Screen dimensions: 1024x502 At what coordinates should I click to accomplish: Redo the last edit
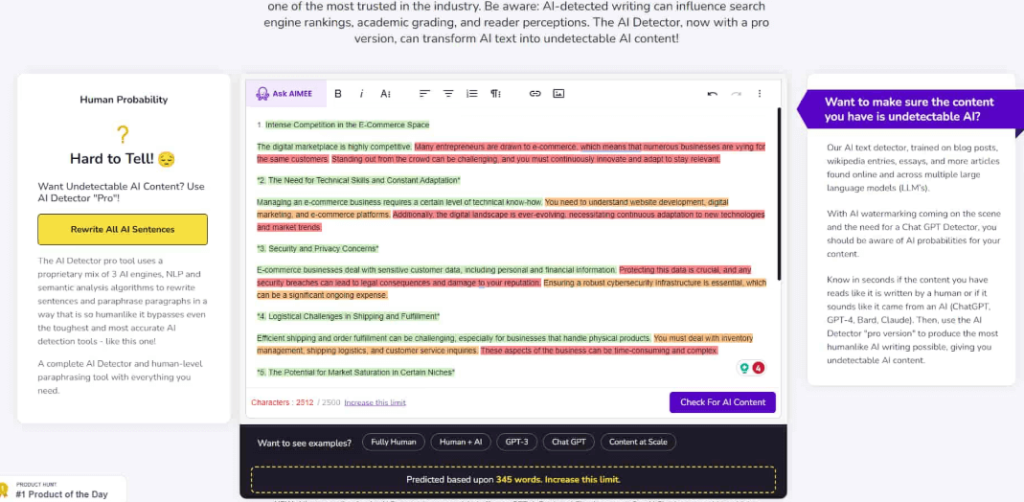click(x=736, y=94)
